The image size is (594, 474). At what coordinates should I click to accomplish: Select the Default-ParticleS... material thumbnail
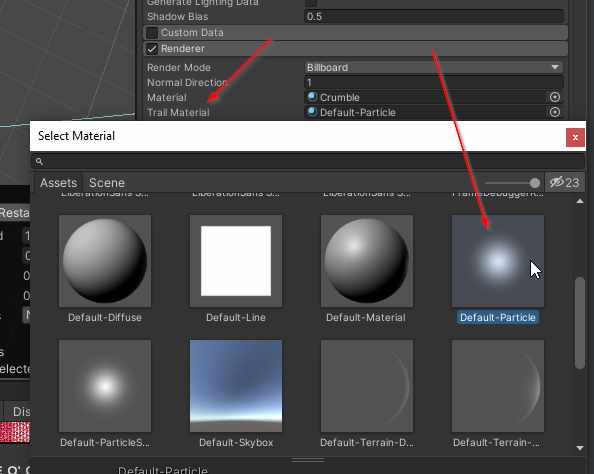(x=105, y=386)
